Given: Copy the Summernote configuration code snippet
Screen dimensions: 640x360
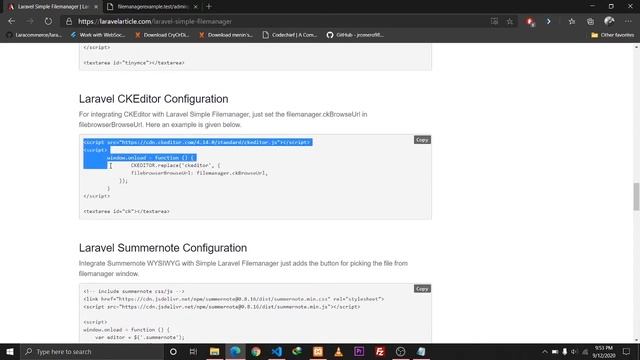Looking at the screenshot, I should pyautogui.click(x=422, y=289).
